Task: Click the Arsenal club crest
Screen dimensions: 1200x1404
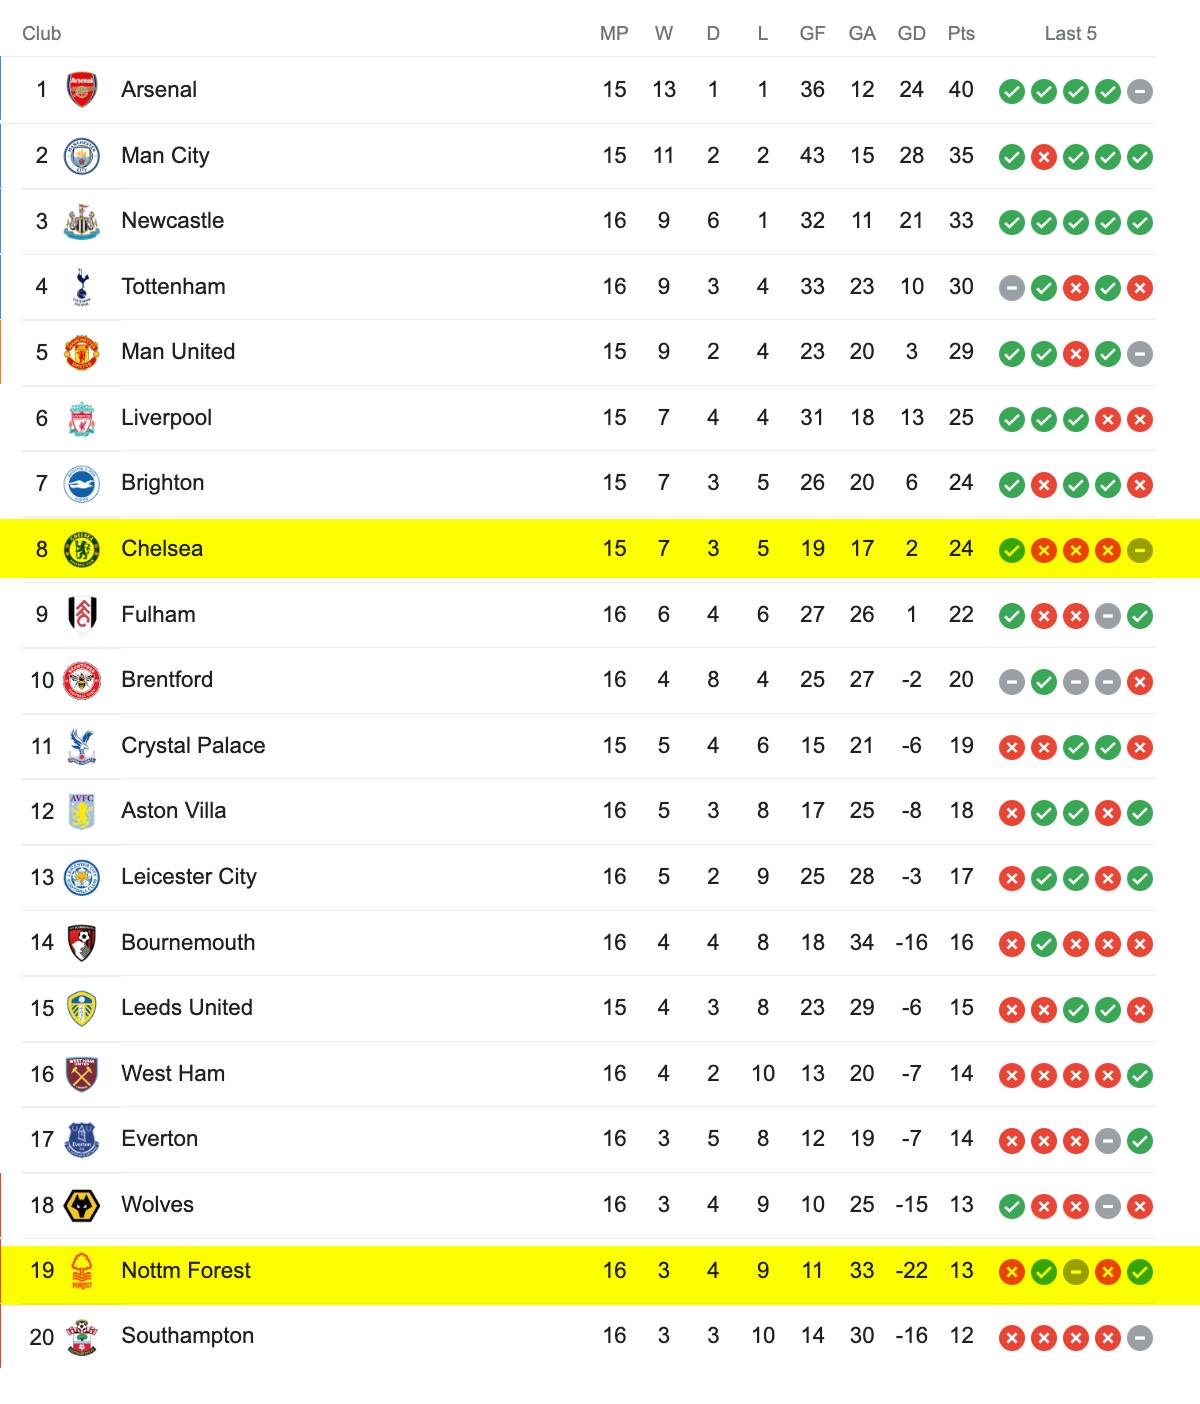Action: click(x=82, y=90)
